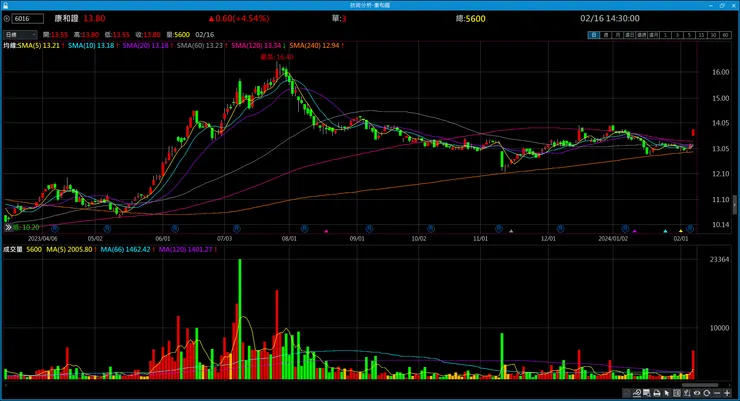The width and height of the screenshot is (740, 401).
Task: Click the add-symbol plus icon beside 6016
Action: tap(7, 19)
